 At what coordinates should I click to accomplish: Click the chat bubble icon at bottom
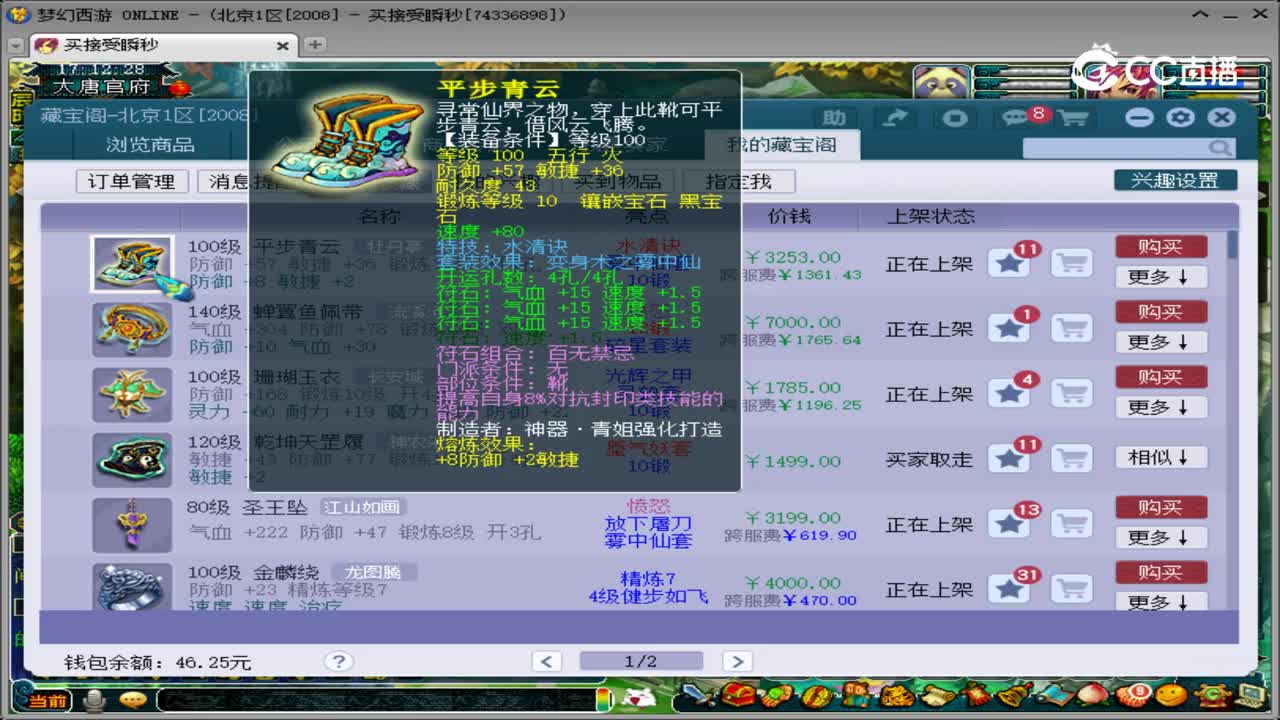132,699
